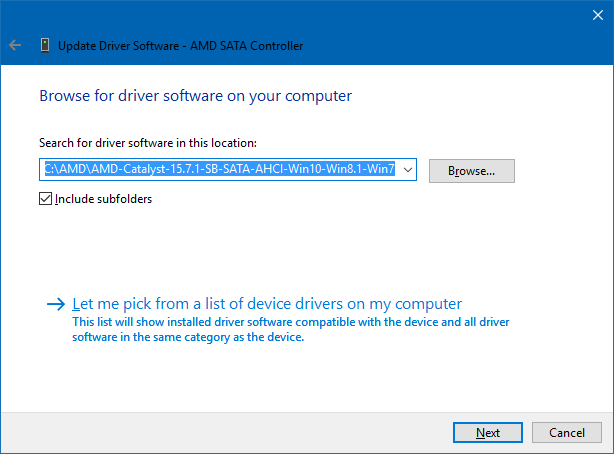Cancel the driver update wizard
614x454 pixels.
click(567, 432)
